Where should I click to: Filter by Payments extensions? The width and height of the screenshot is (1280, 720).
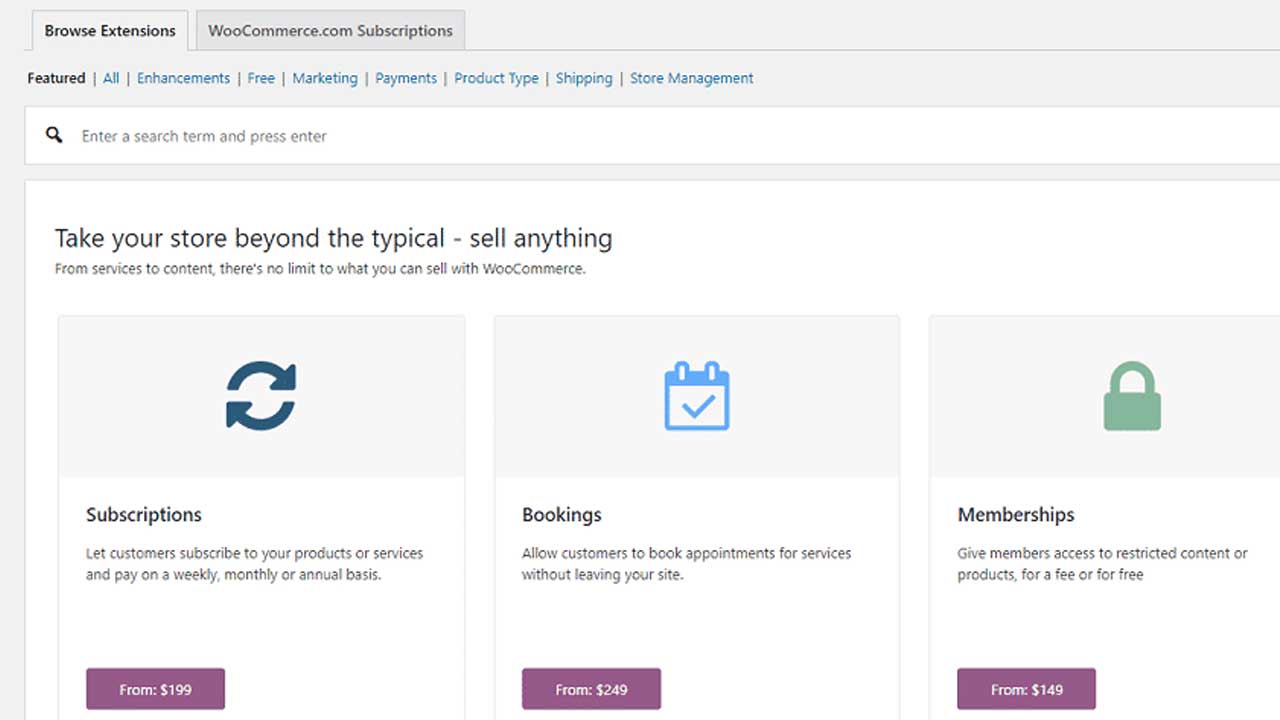406,78
